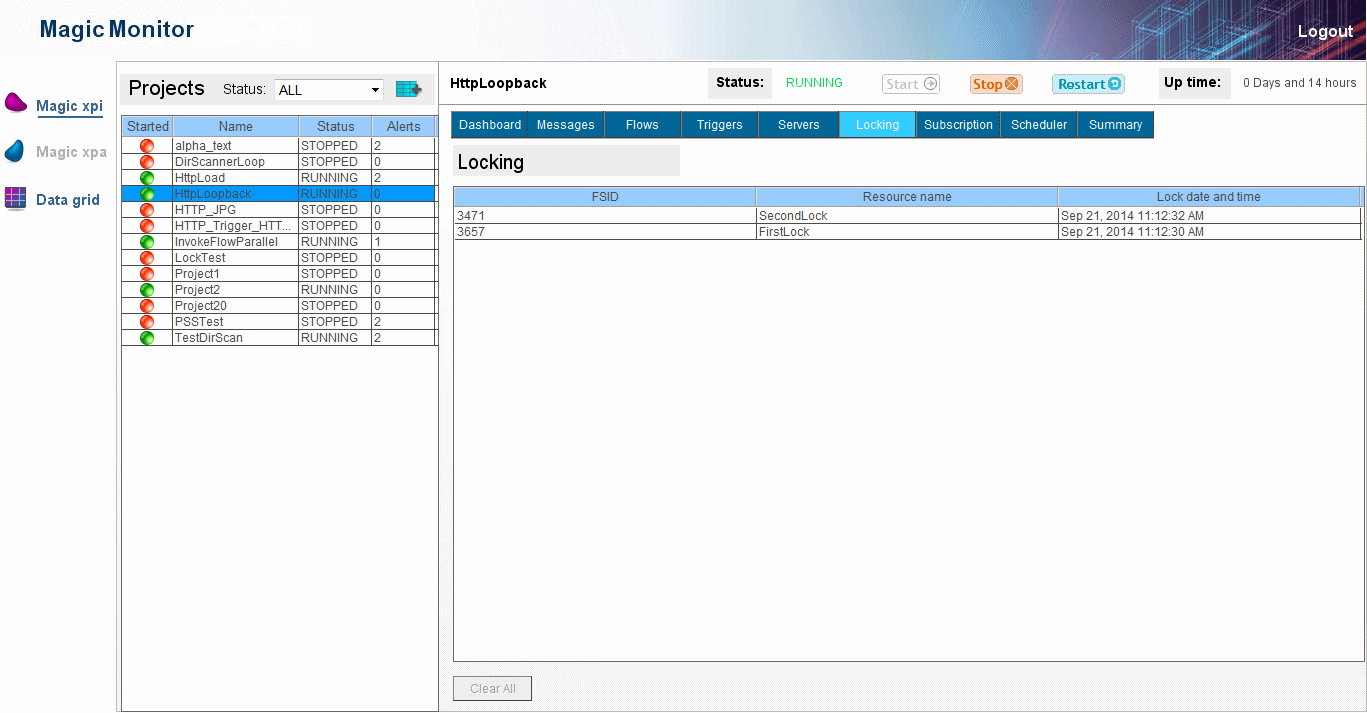Select the Project20 project name
The width and height of the screenshot is (1367, 713).
(x=200, y=306)
